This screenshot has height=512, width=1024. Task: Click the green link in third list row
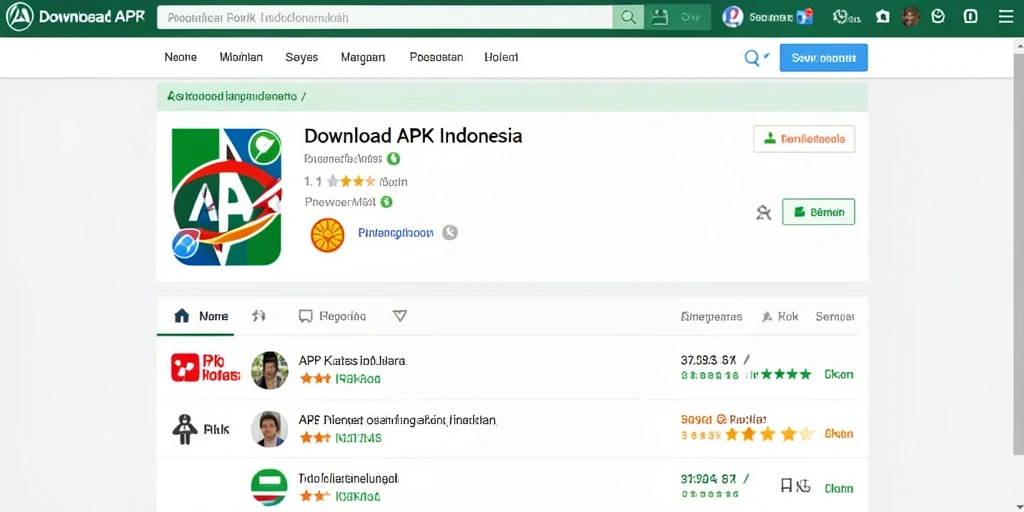coord(358,497)
